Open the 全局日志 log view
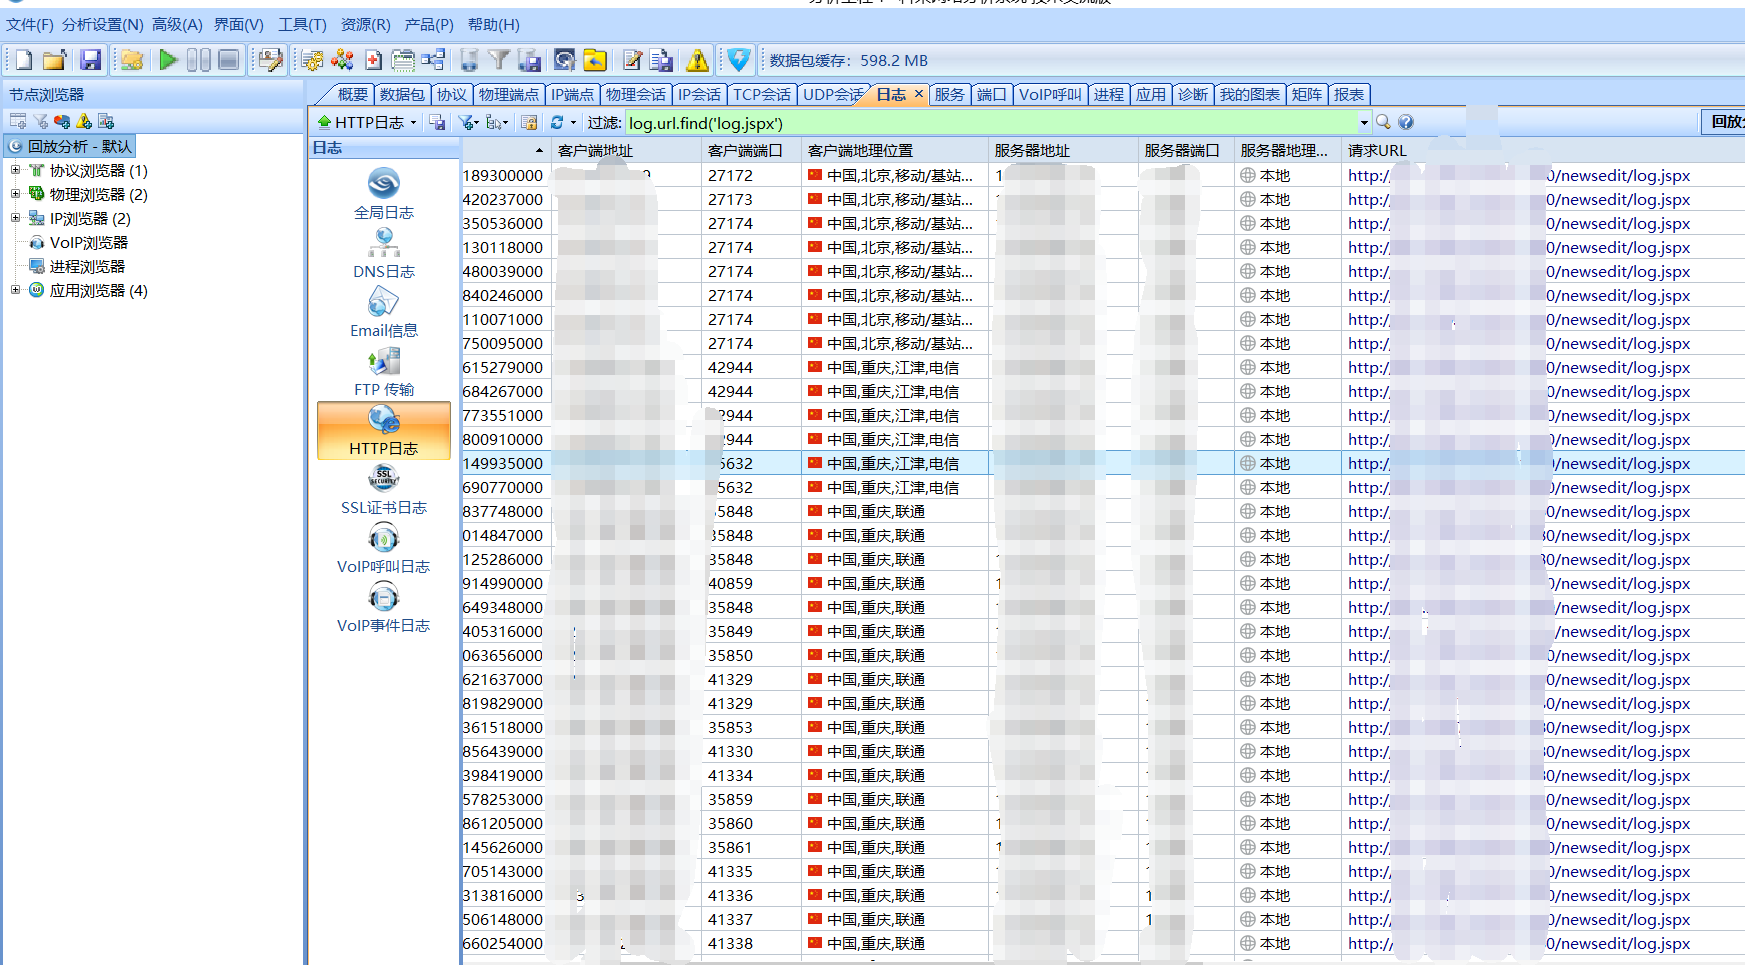1745x965 pixels. tap(383, 194)
